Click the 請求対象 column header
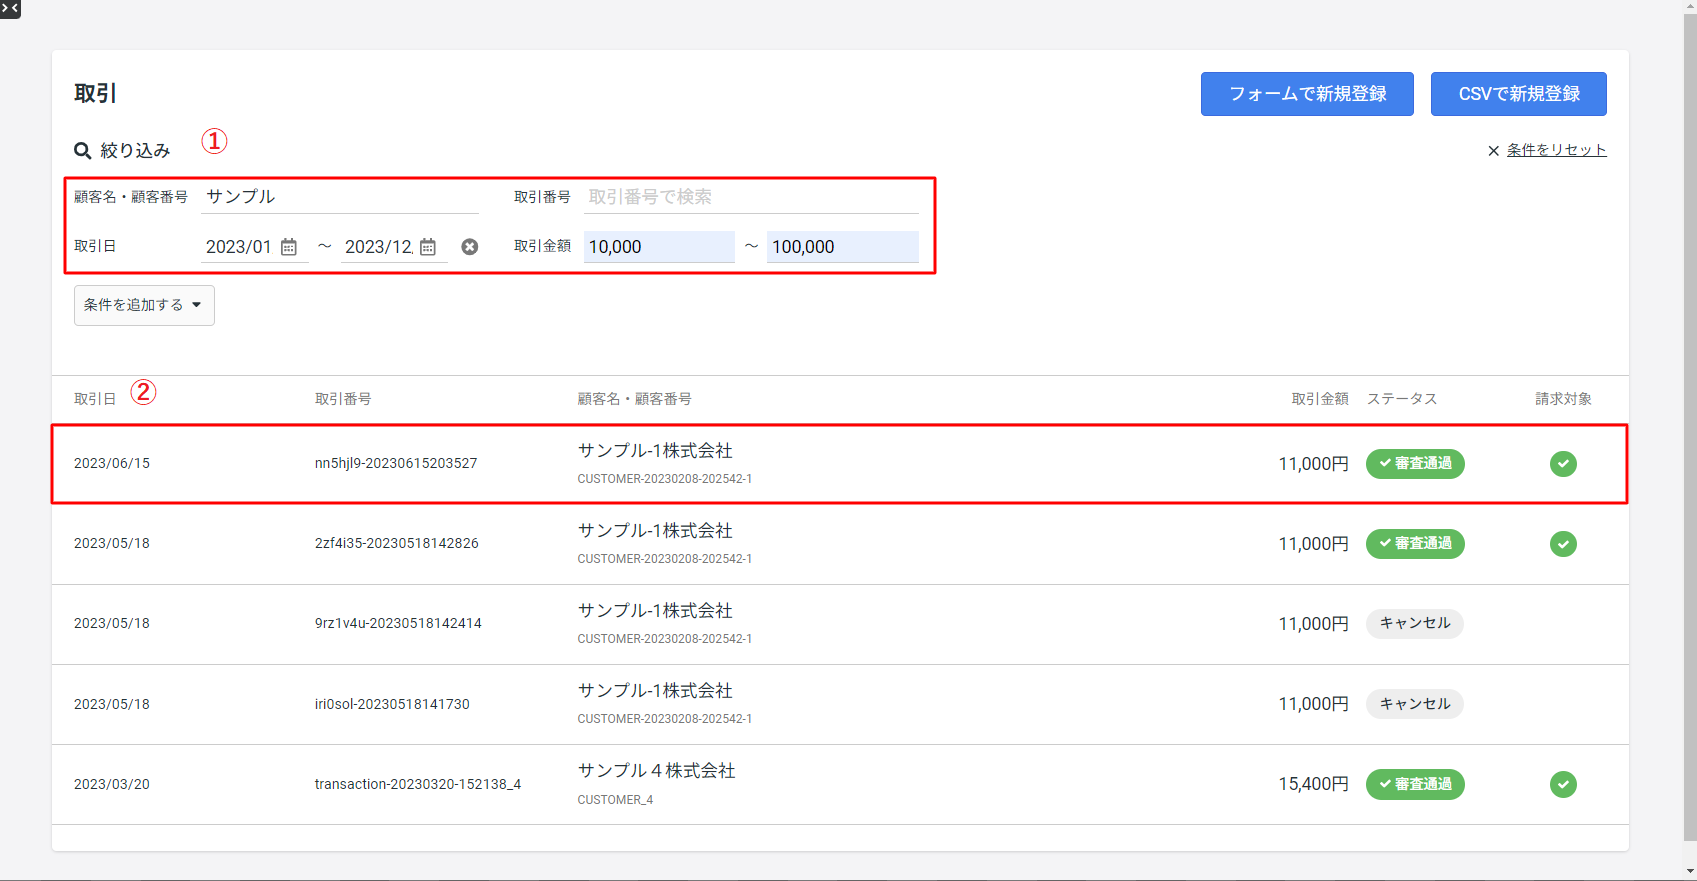This screenshot has width=1697, height=881. coord(1564,399)
